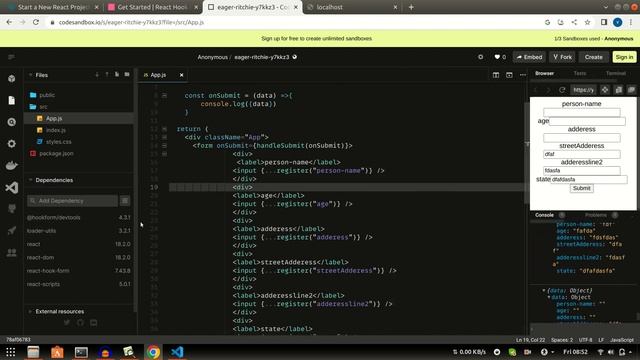The width and height of the screenshot is (640, 360).
Task: Click the Embed button
Action: point(529,57)
